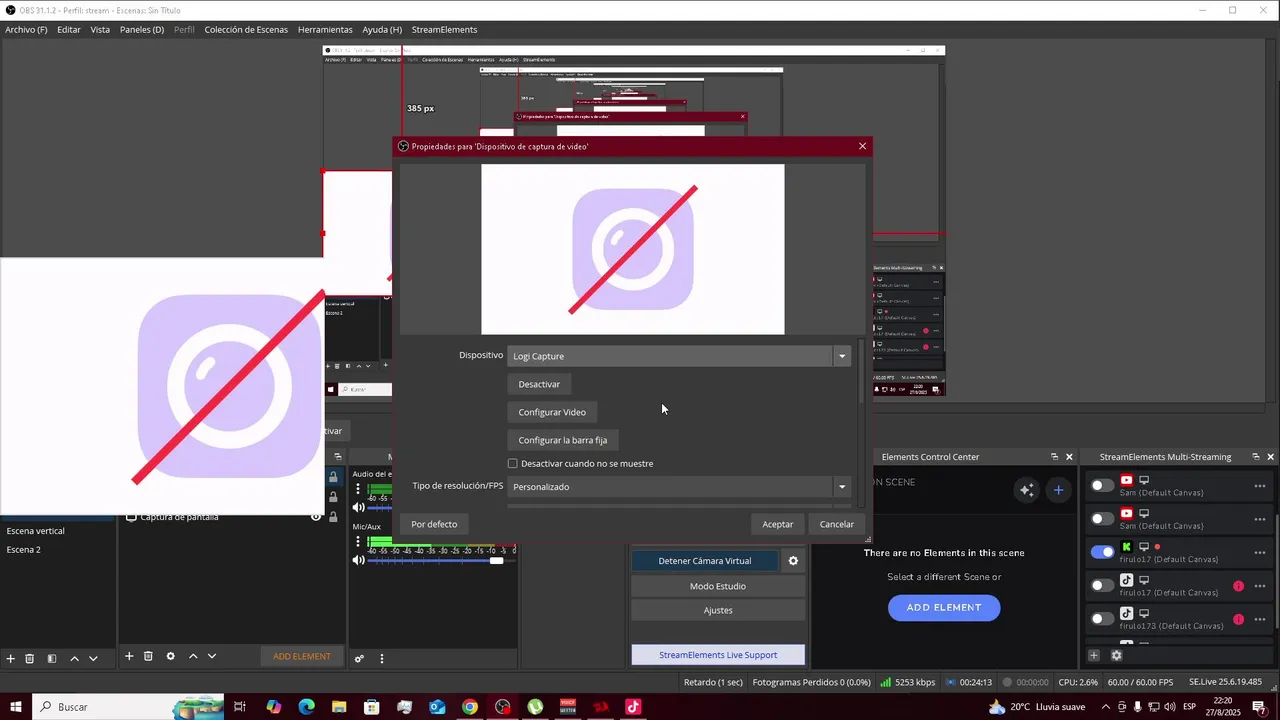Click Configurar la barra fija
Screen dimensions: 1280x720
[563, 440]
